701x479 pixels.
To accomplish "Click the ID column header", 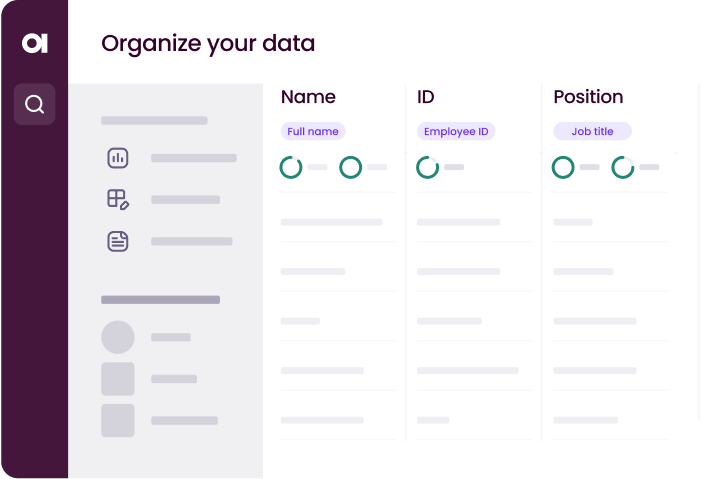I will click(x=426, y=97).
